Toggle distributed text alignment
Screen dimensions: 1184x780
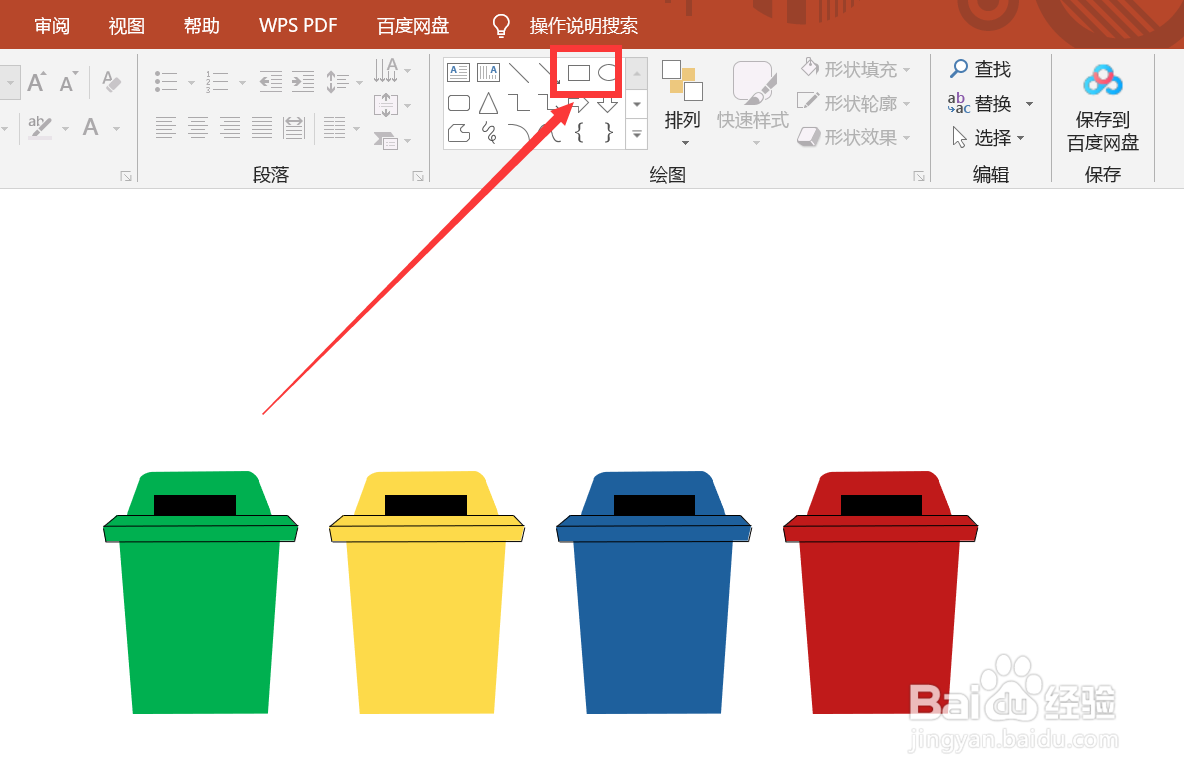coord(294,127)
